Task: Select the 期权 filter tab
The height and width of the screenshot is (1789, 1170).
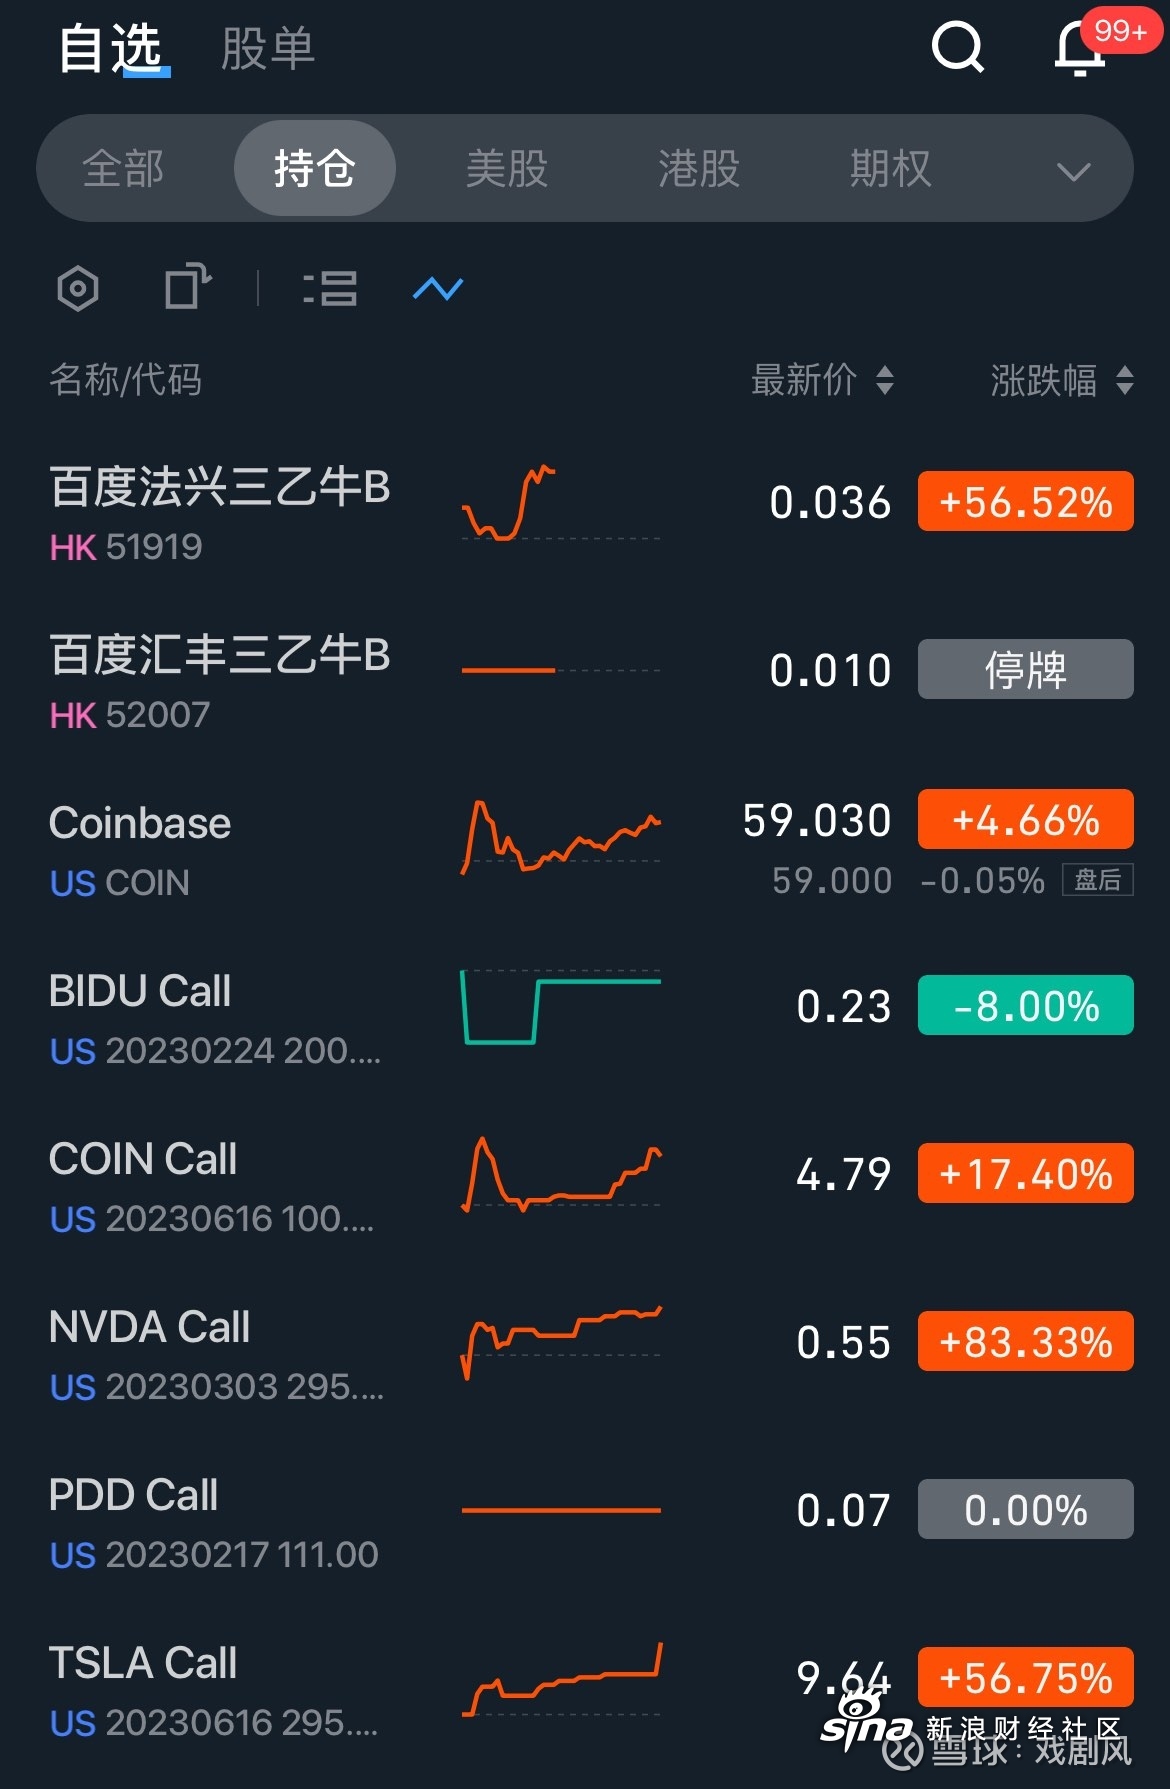Action: pyautogui.click(x=891, y=168)
